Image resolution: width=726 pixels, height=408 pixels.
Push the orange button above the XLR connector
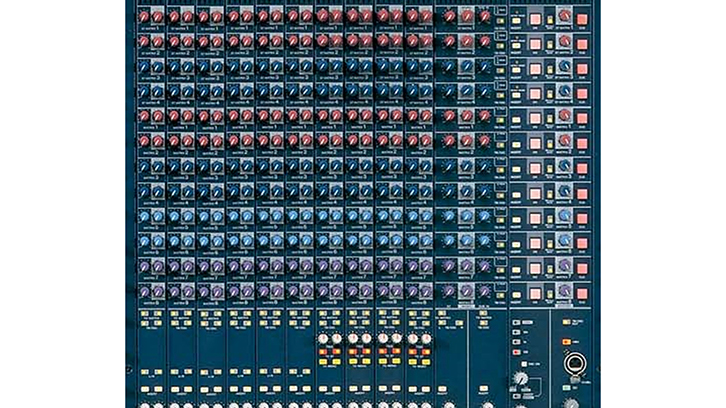[x=566, y=342]
